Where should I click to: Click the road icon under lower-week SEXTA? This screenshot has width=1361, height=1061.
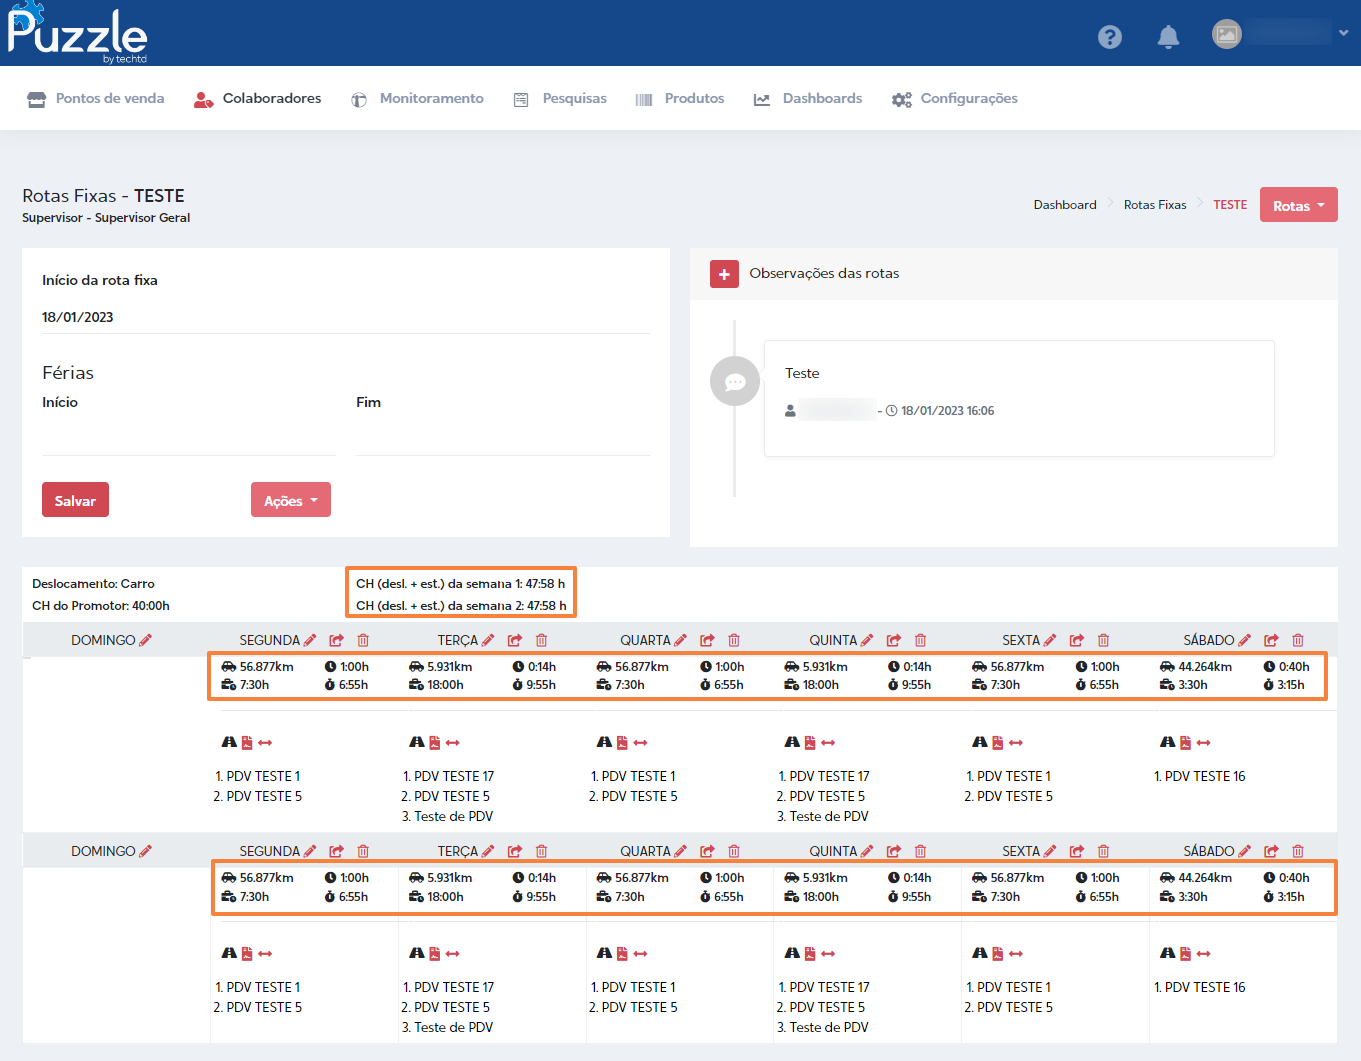(980, 953)
